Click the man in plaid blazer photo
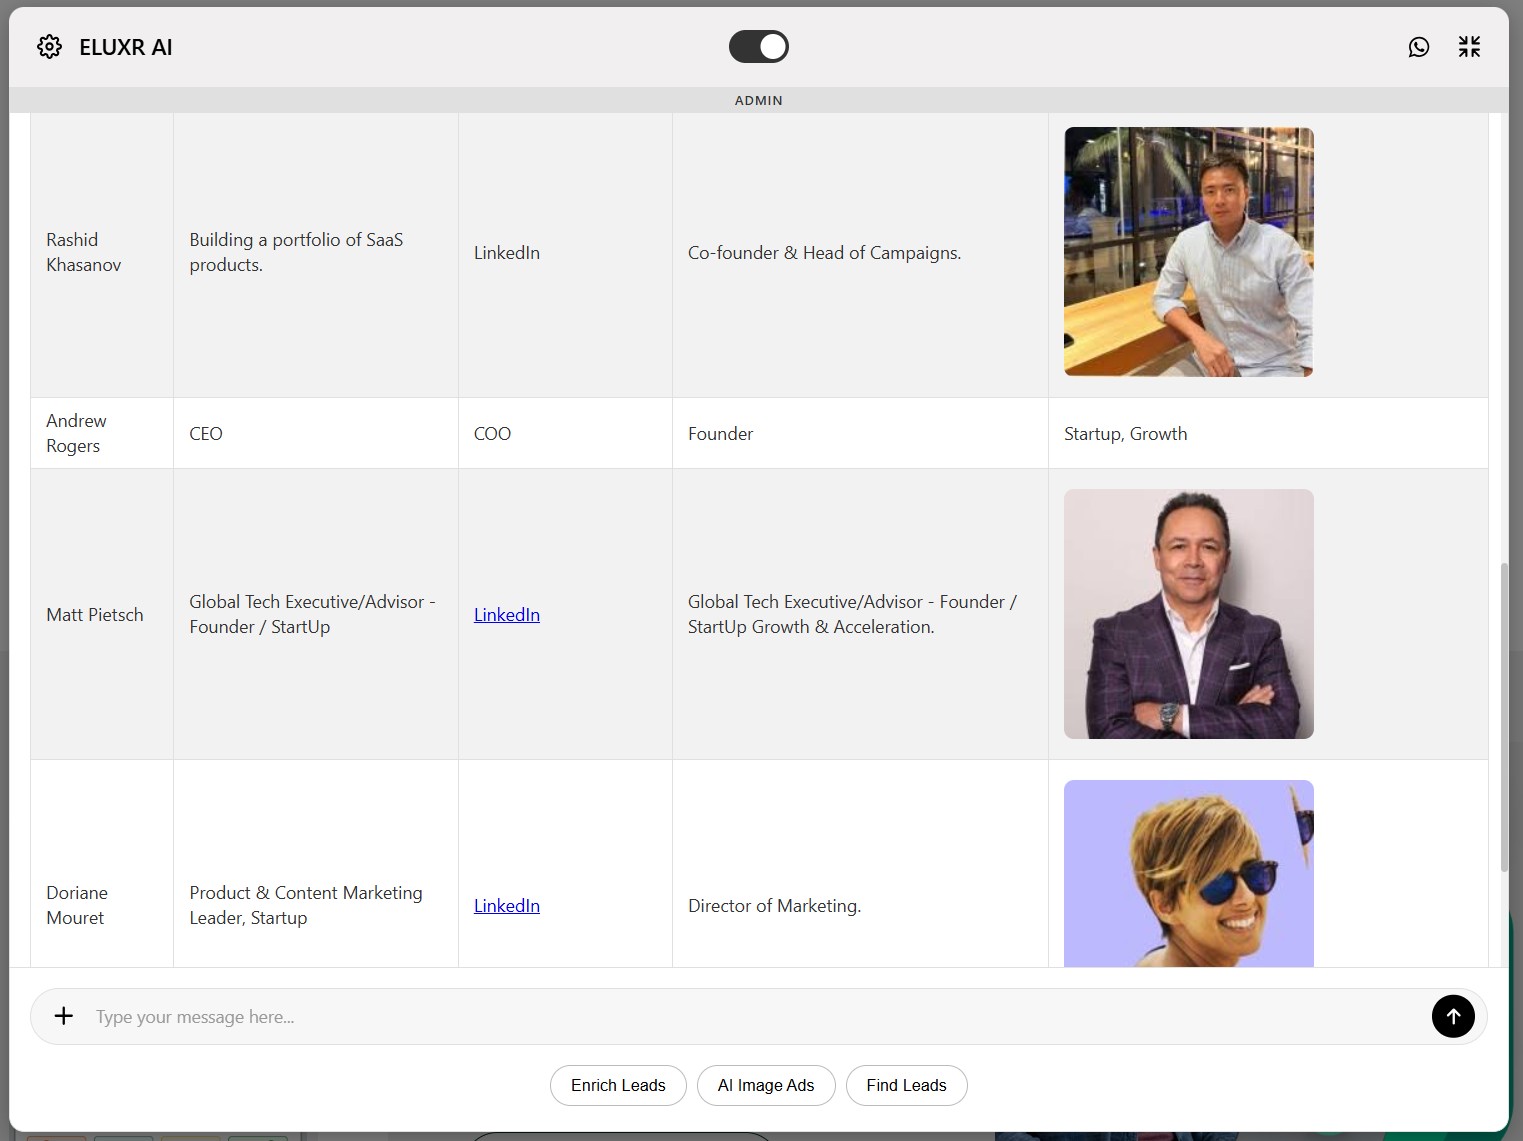This screenshot has height=1141, width=1523. pos(1188,614)
